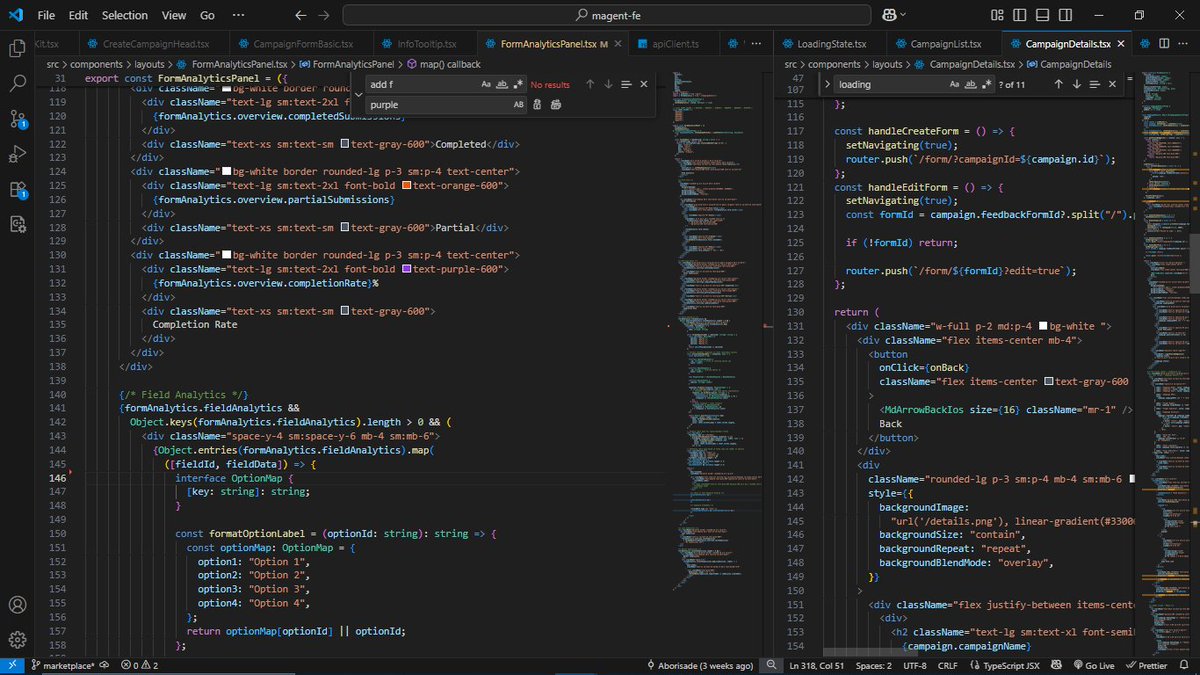The image size is (1200, 675).
Task: Open the Search view in activity bar
Action: pyautogui.click(x=17, y=84)
